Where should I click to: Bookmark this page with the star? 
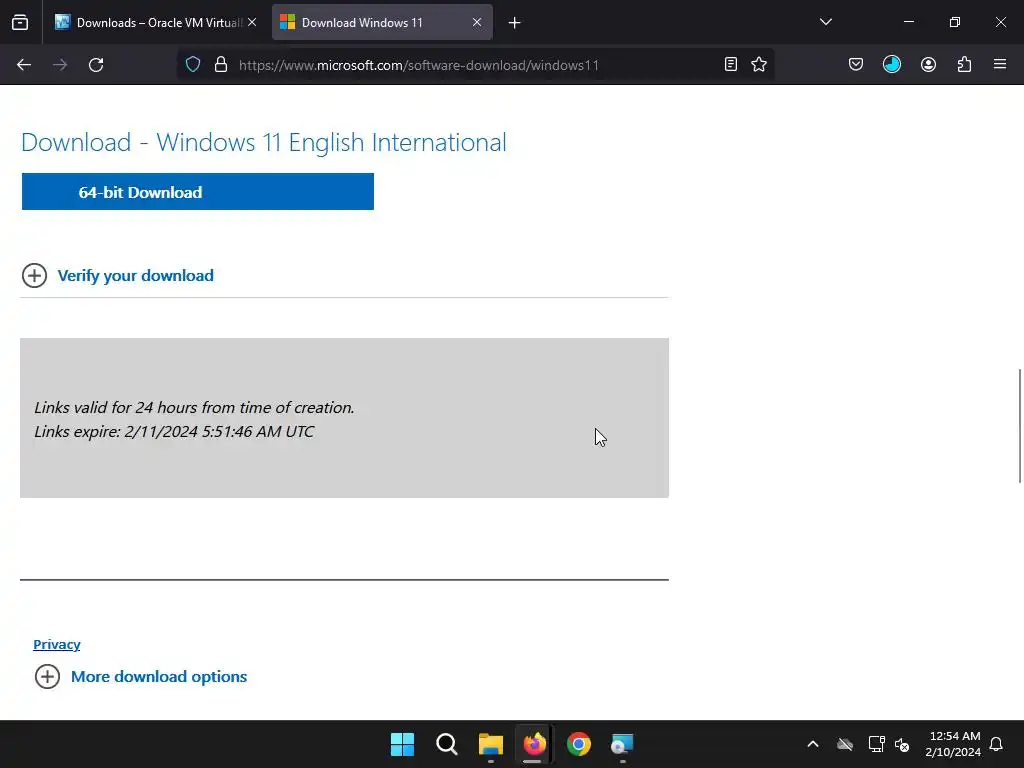[759, 65]
